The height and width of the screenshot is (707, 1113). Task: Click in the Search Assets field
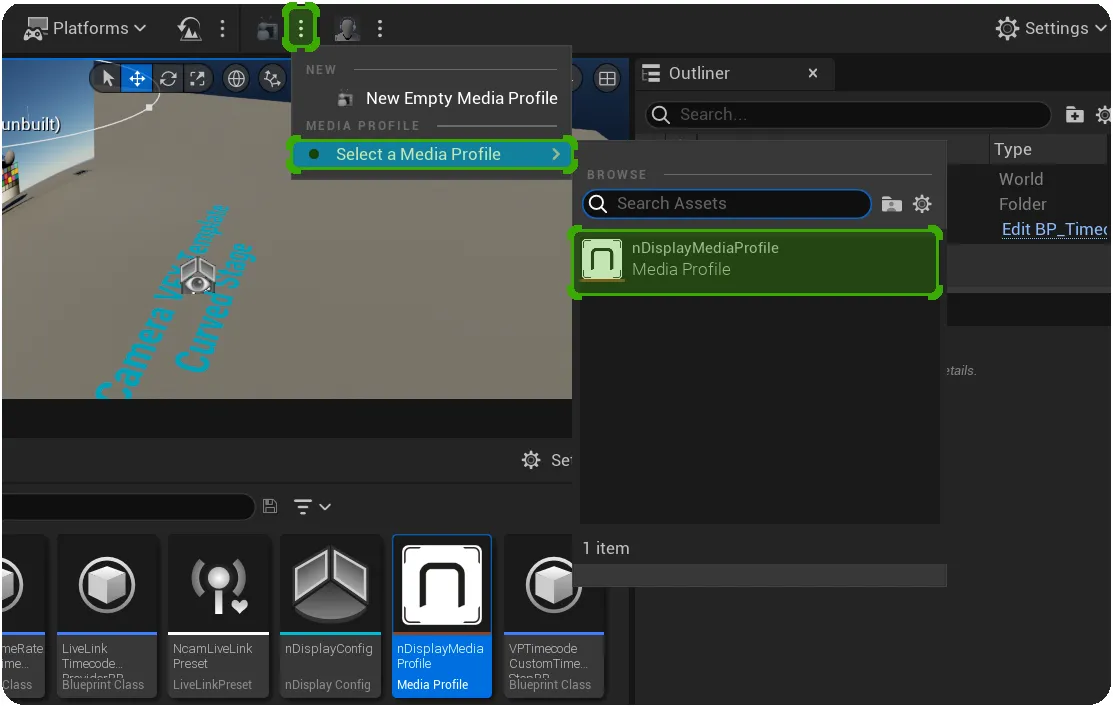pos(727,204)
